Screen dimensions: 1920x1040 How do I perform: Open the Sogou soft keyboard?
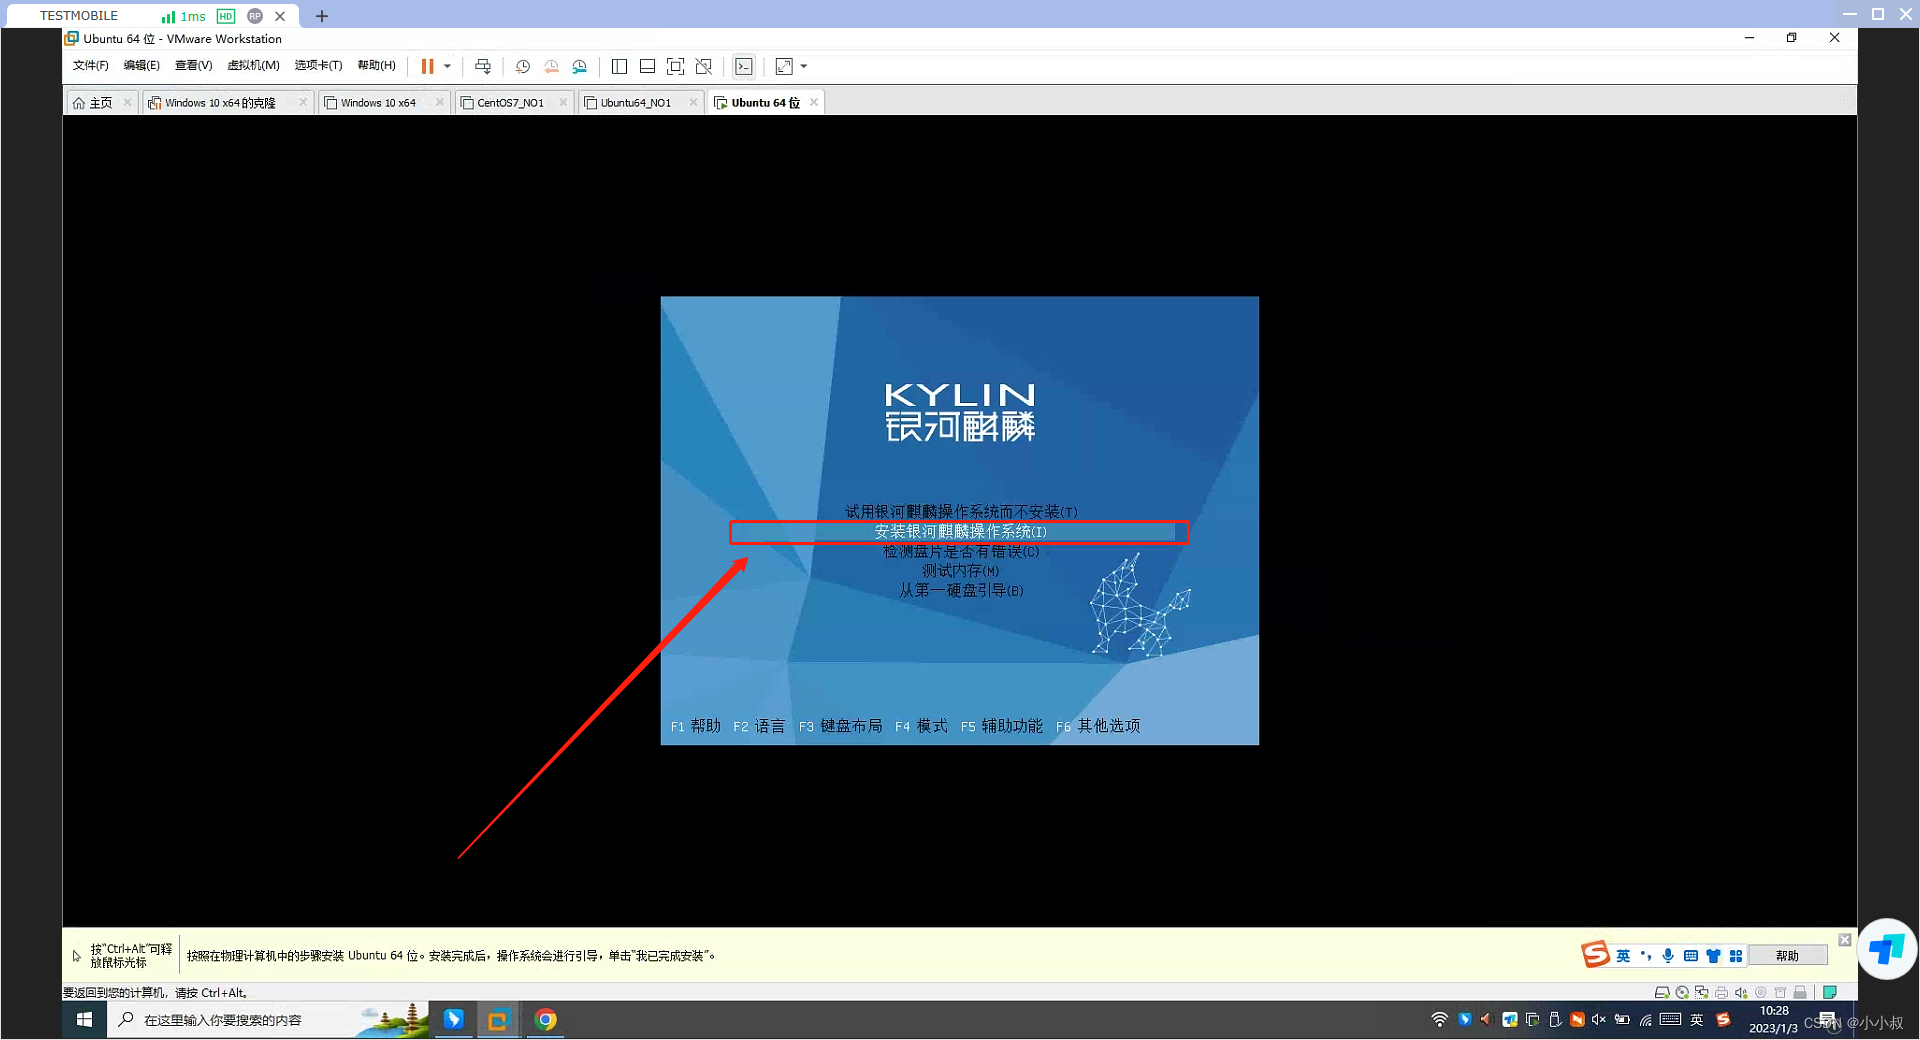[x=1691, y=956]
